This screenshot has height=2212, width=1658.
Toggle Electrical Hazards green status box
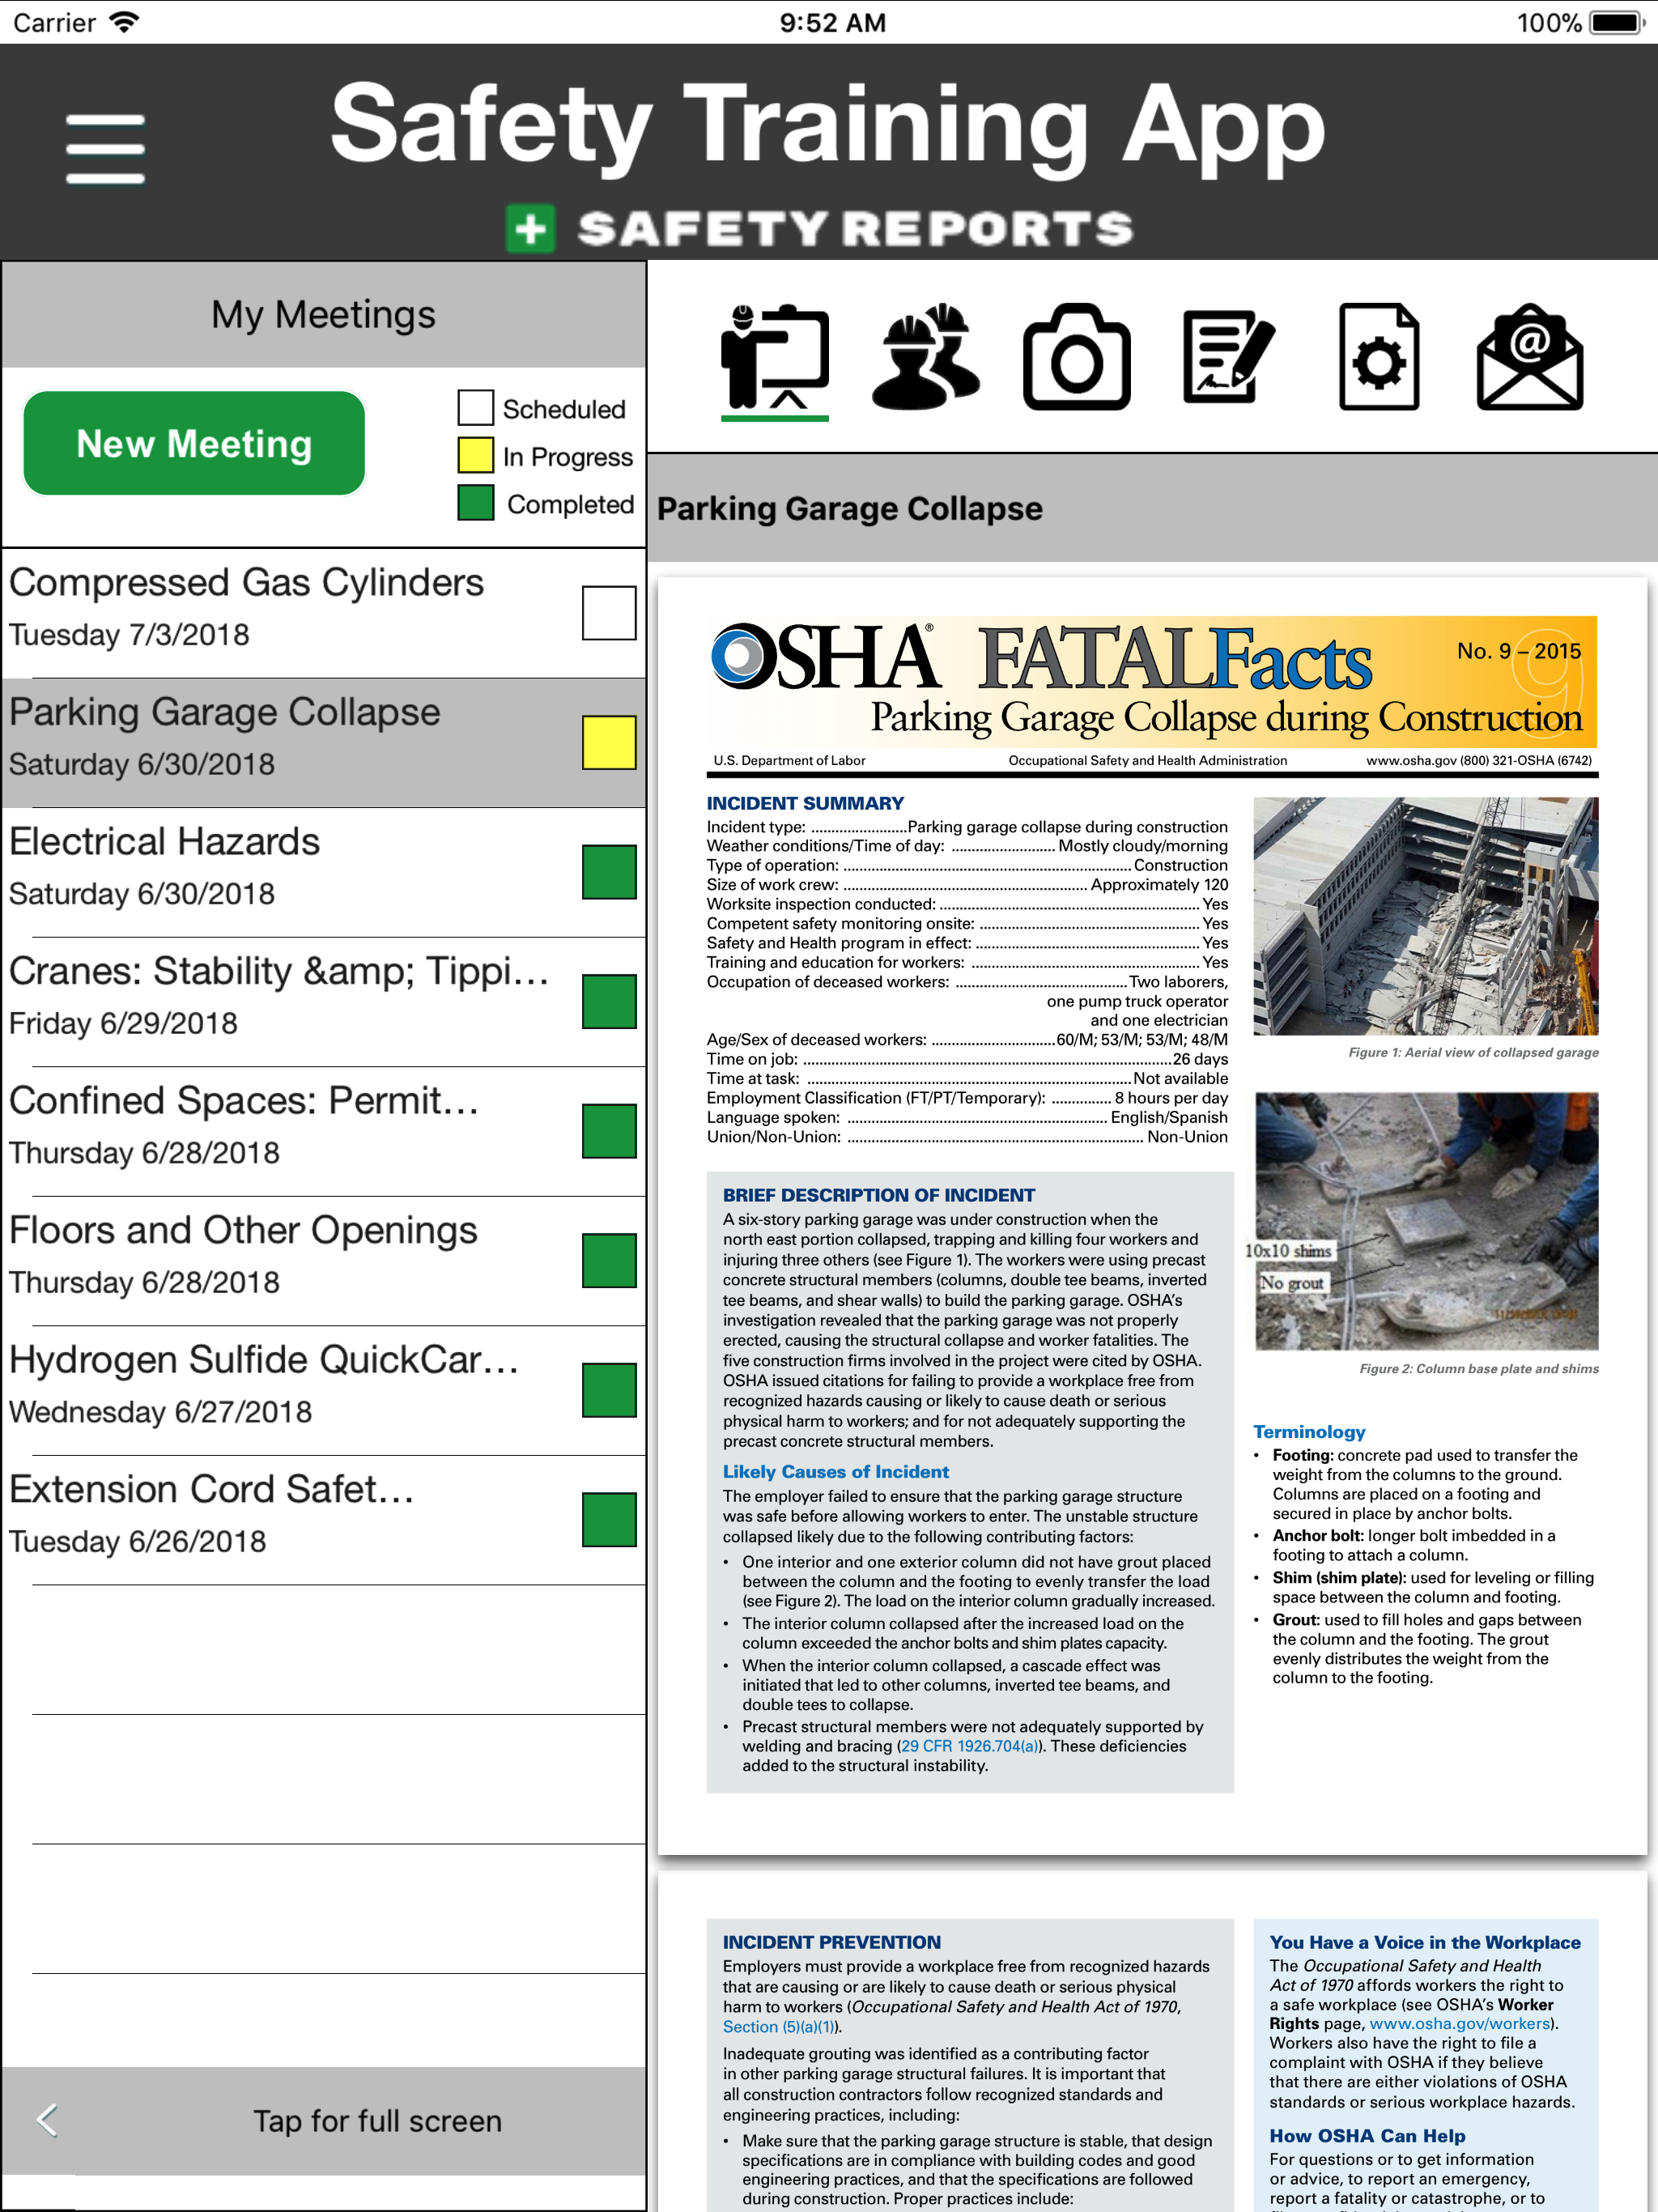609,872
